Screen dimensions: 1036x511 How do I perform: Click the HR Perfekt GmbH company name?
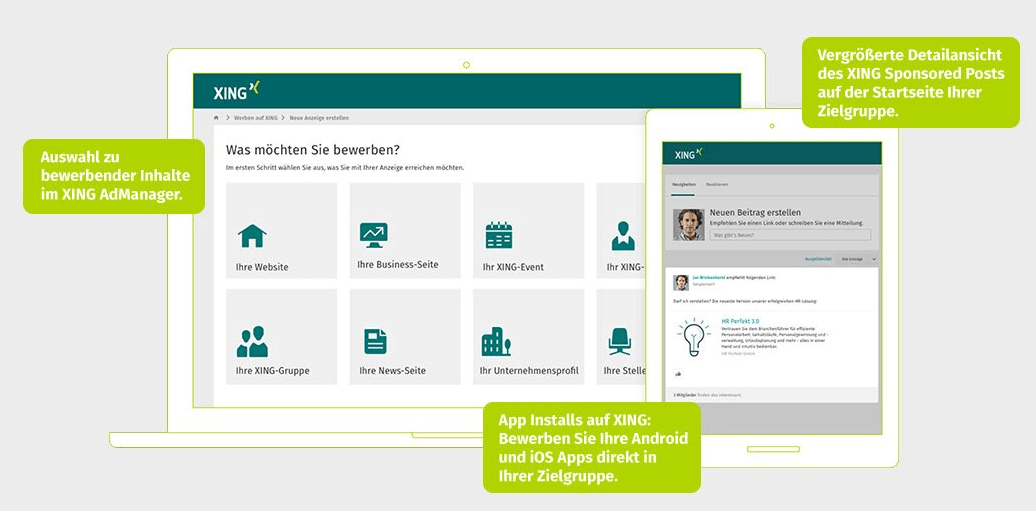(738, 354)
